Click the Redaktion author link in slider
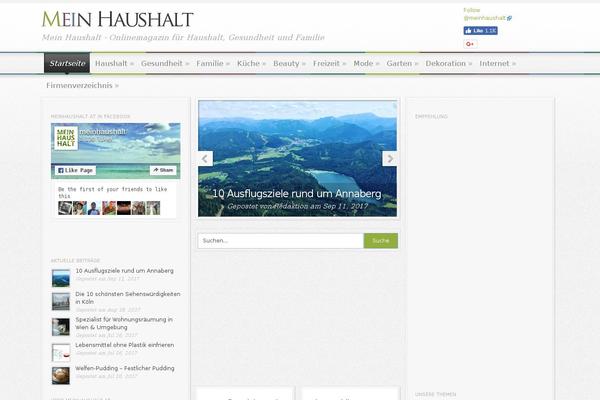Image resolution: width=600 pixels, height=400 pixels. point(289,206)
